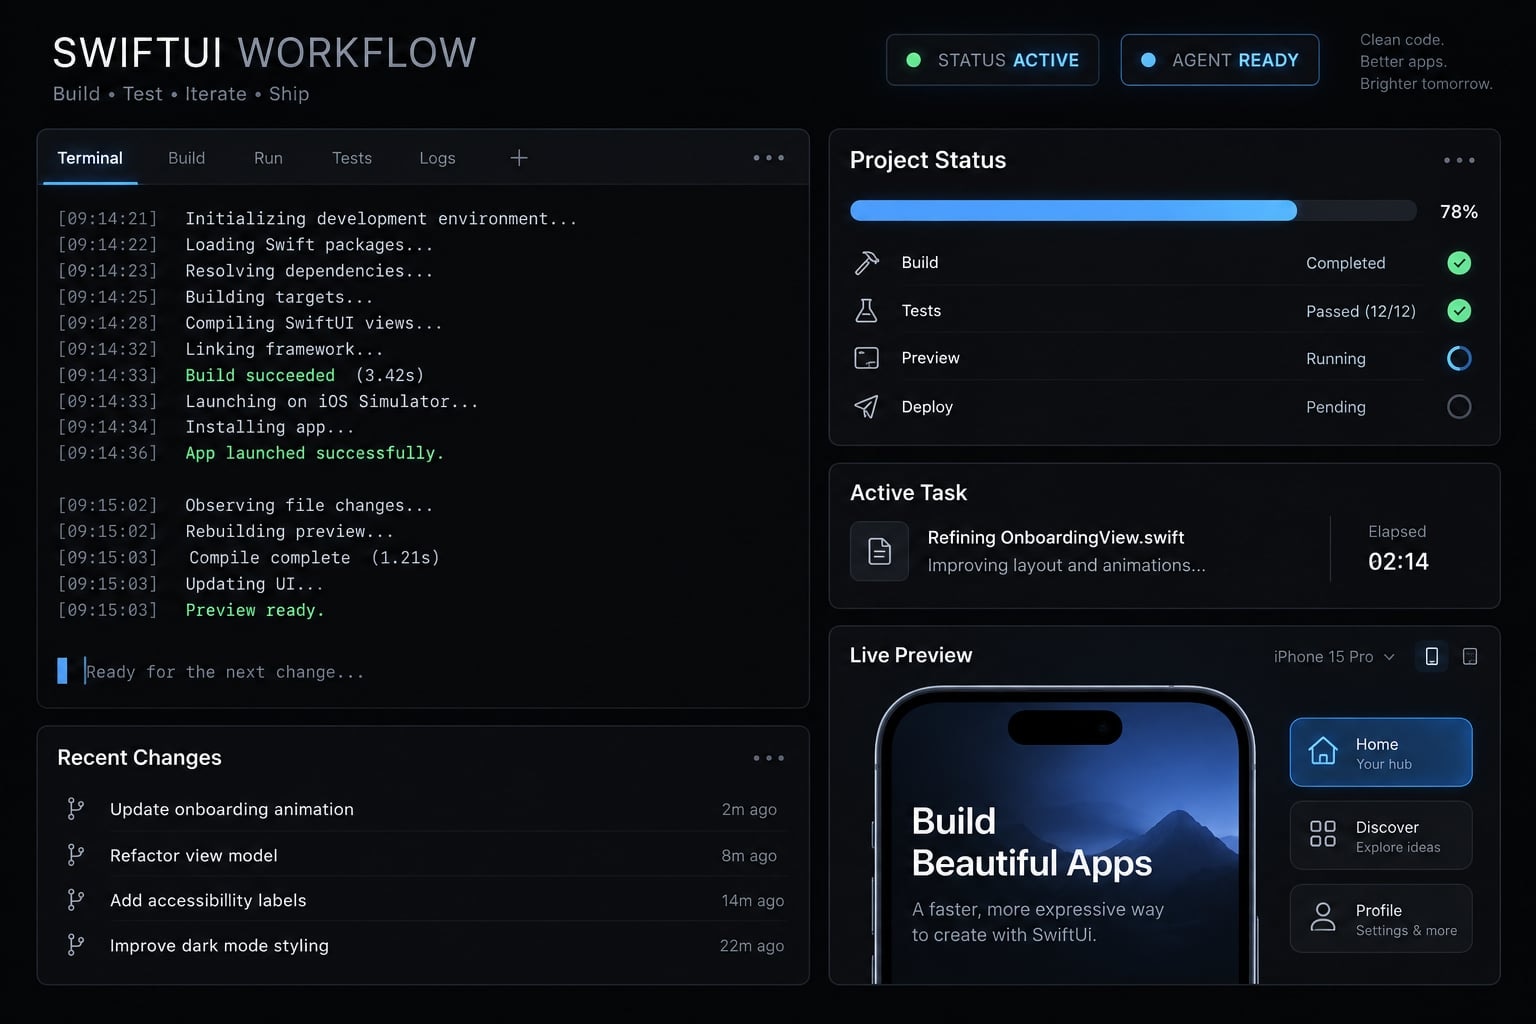Click the Status Active button
Viewport: 1536px width, 1024px height.
992,60
